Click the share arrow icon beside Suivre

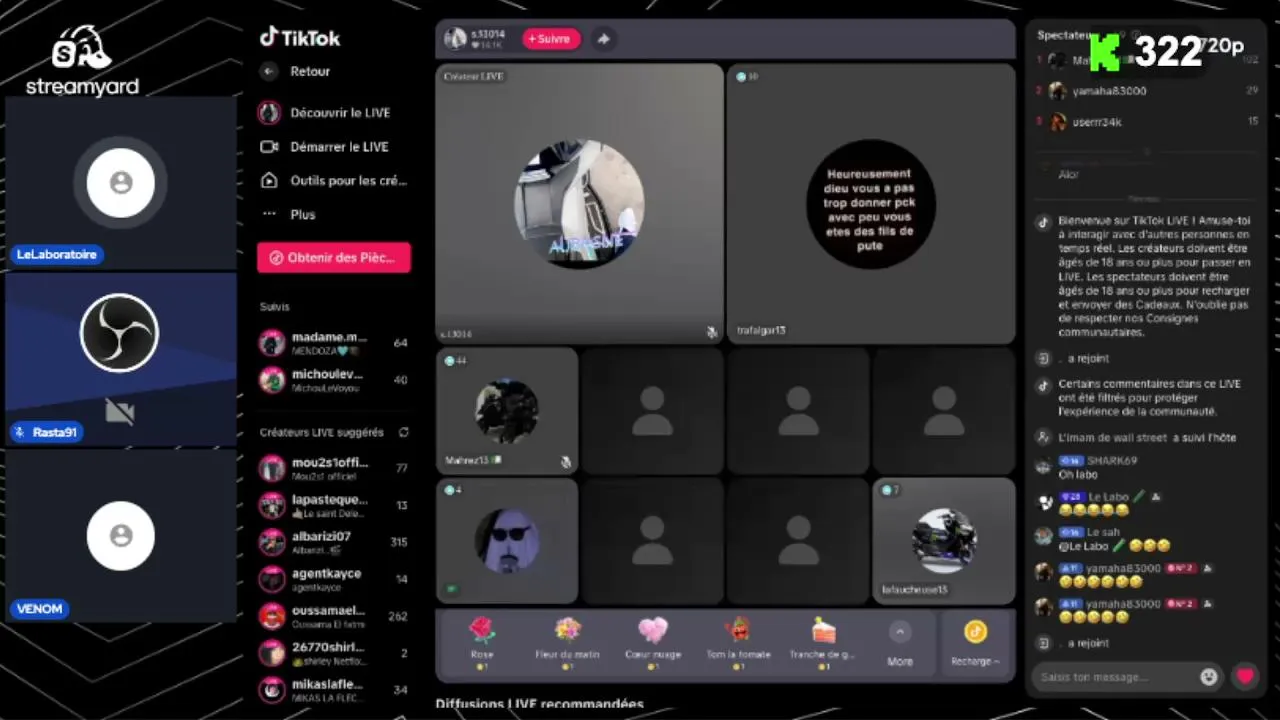pyautogui.click(x=603, y=39)
